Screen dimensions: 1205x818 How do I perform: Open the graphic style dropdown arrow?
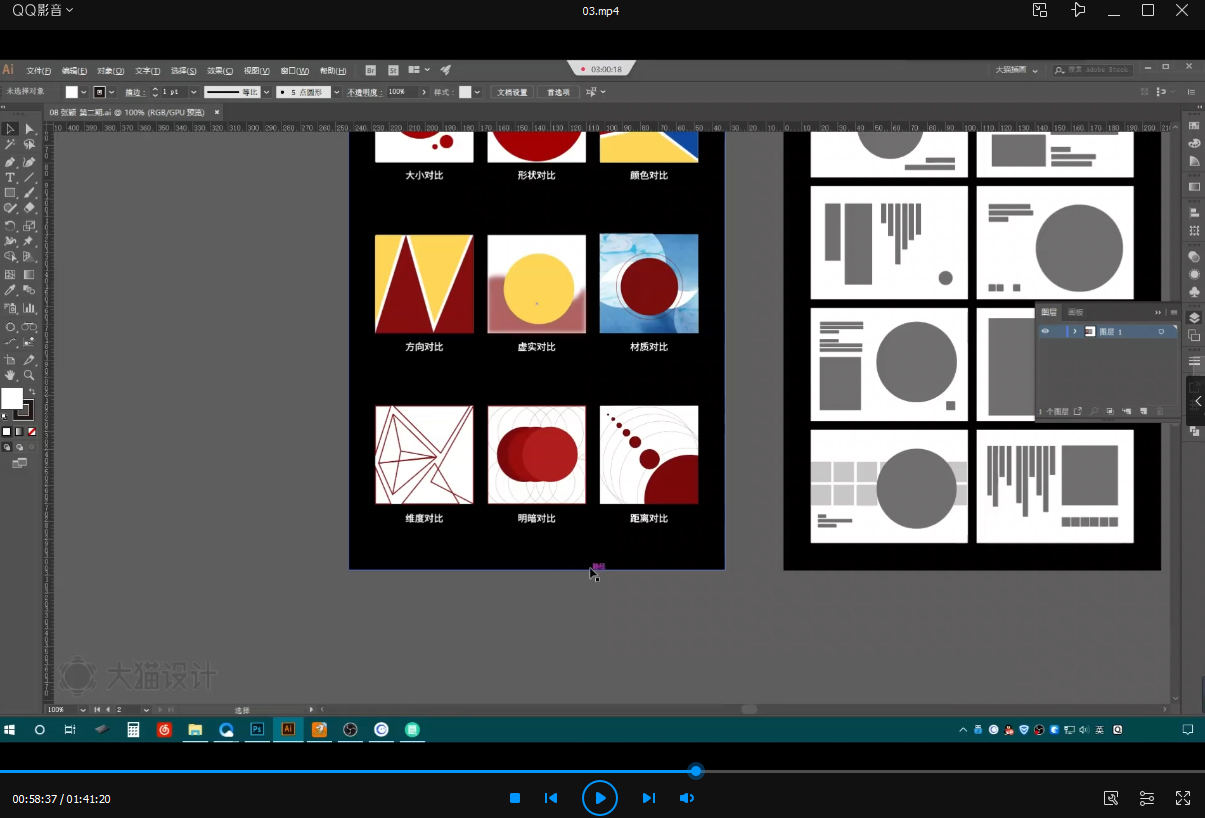477,92
